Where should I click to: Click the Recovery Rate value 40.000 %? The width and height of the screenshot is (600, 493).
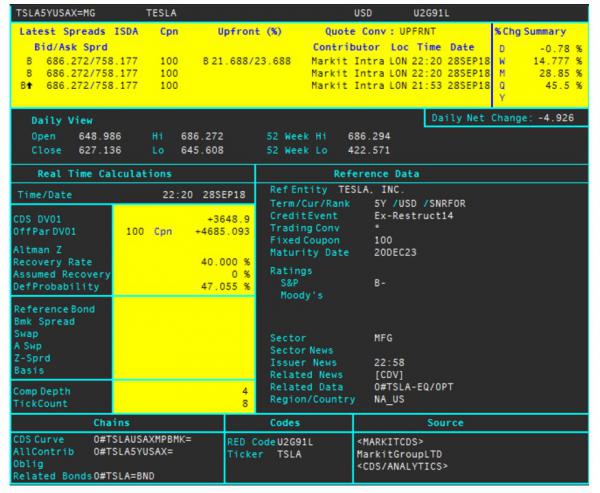point(225,262)
